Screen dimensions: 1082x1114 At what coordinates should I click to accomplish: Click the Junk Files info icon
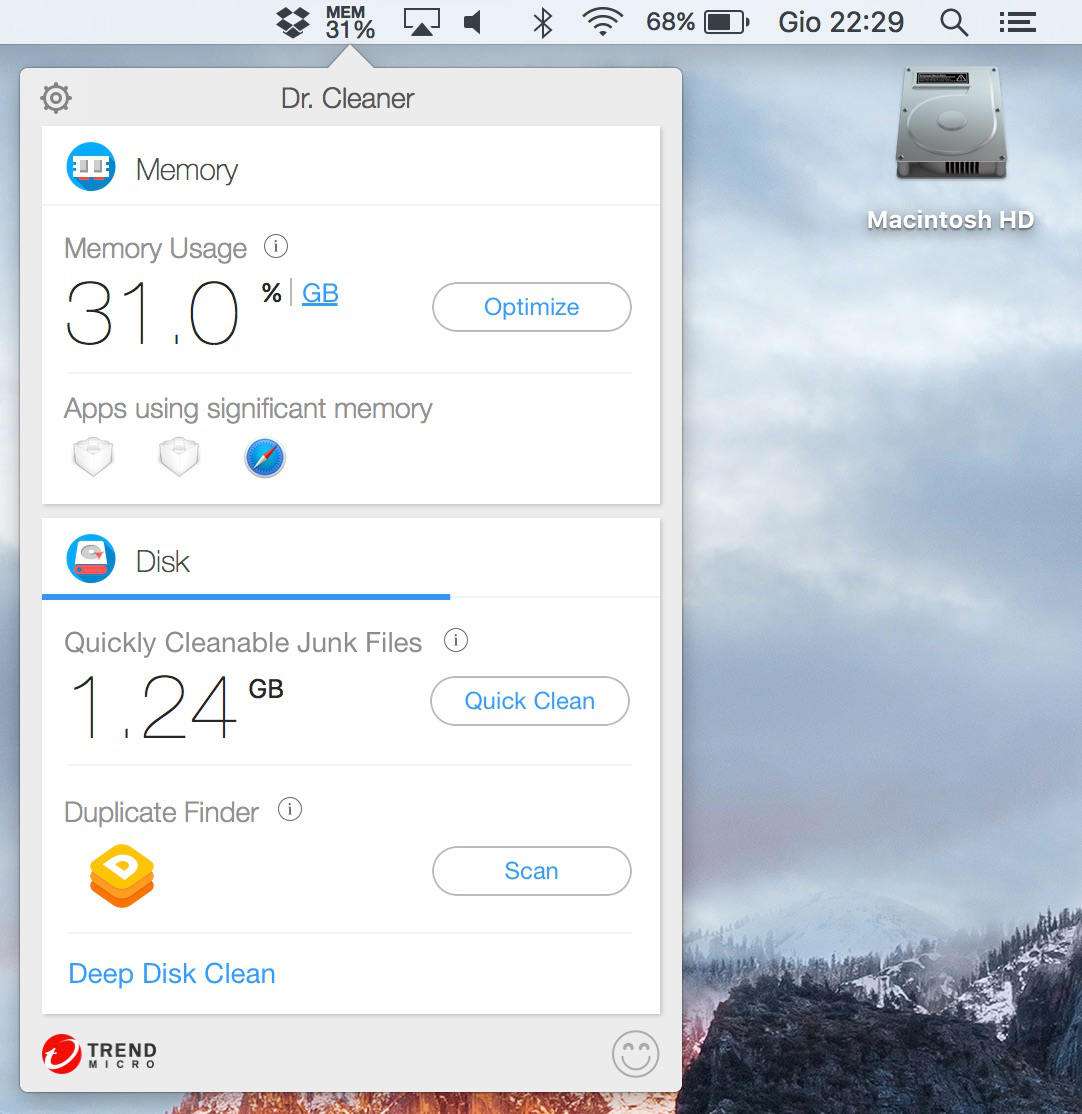click(x=456, y=640)
